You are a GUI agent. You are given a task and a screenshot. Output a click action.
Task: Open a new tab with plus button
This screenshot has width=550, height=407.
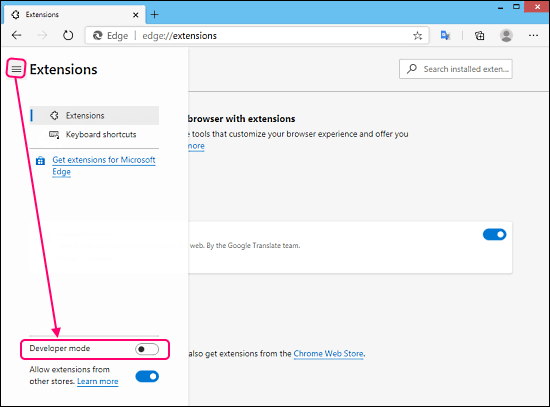(154, 15)
